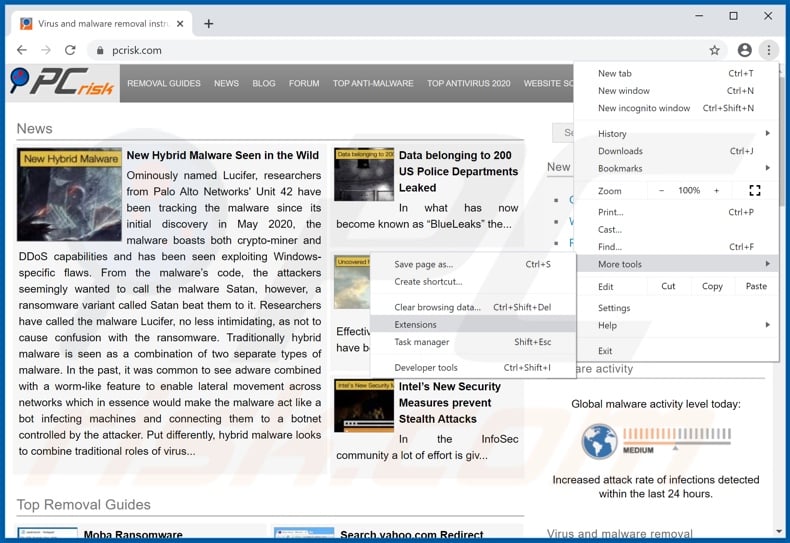Open the Chrome three-dot menu button
The height and width of the screenshot is (543, 790).
pos(768,50)
